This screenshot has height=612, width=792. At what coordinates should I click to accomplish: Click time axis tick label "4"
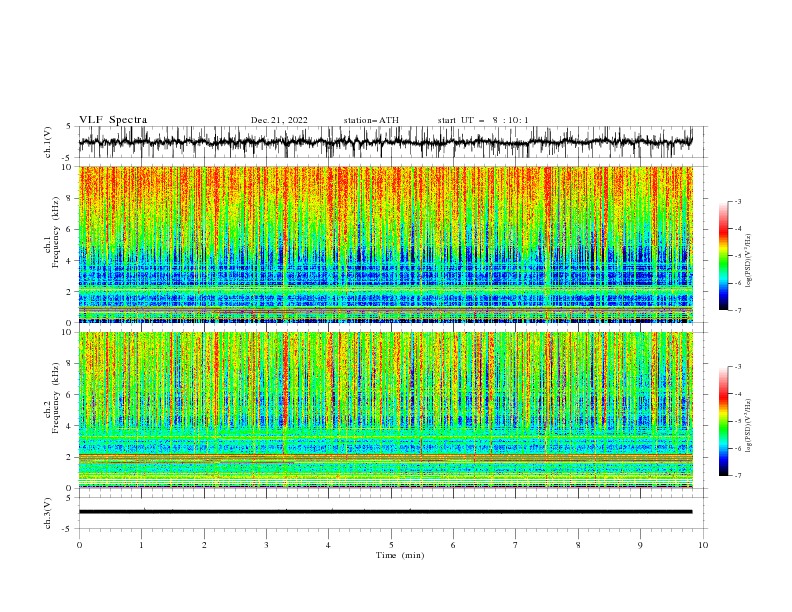pos(328,545)
